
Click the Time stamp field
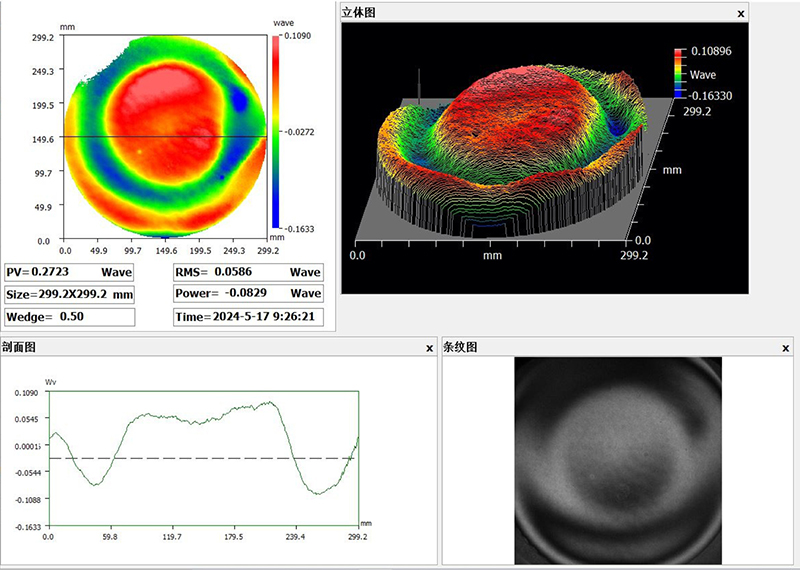pyautogui.click(x=248, y=317)
